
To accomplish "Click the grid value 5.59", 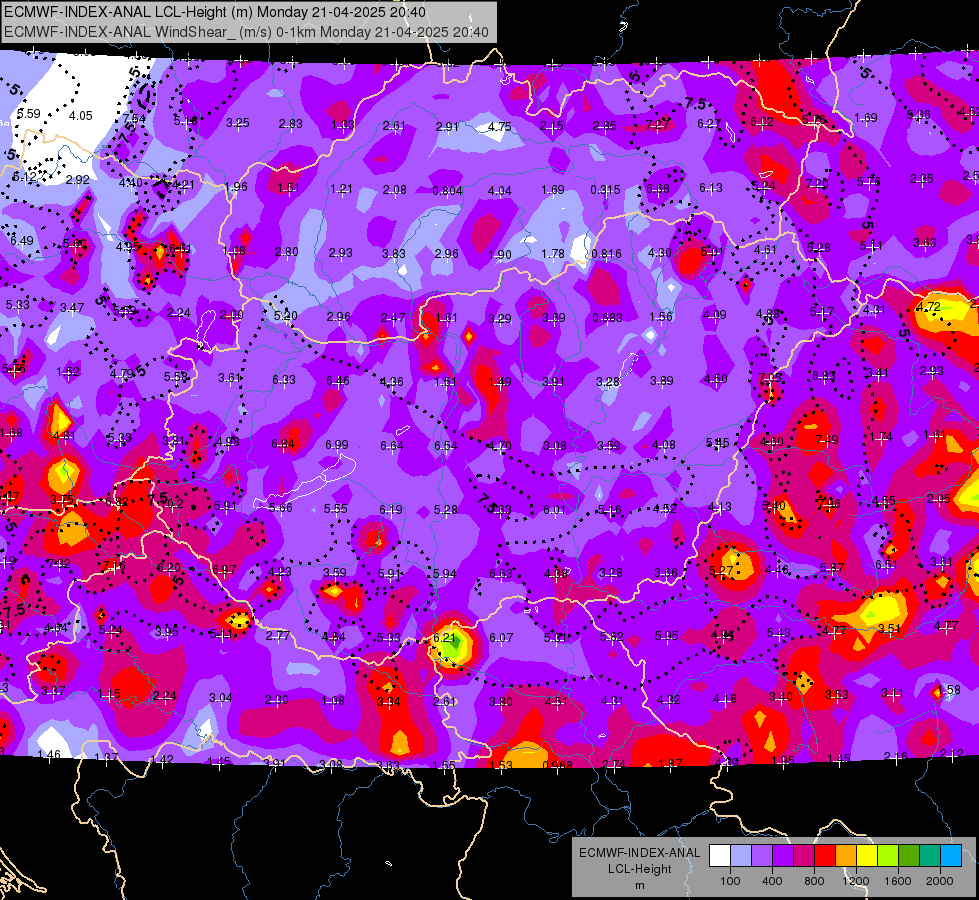I will (29, 114).
